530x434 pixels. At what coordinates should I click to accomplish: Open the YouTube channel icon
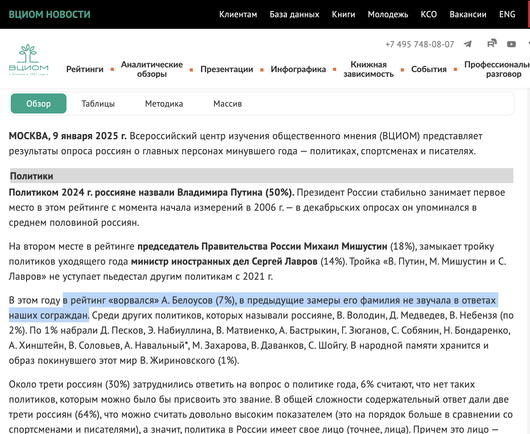pyautogui.click(x=511, y=44)
